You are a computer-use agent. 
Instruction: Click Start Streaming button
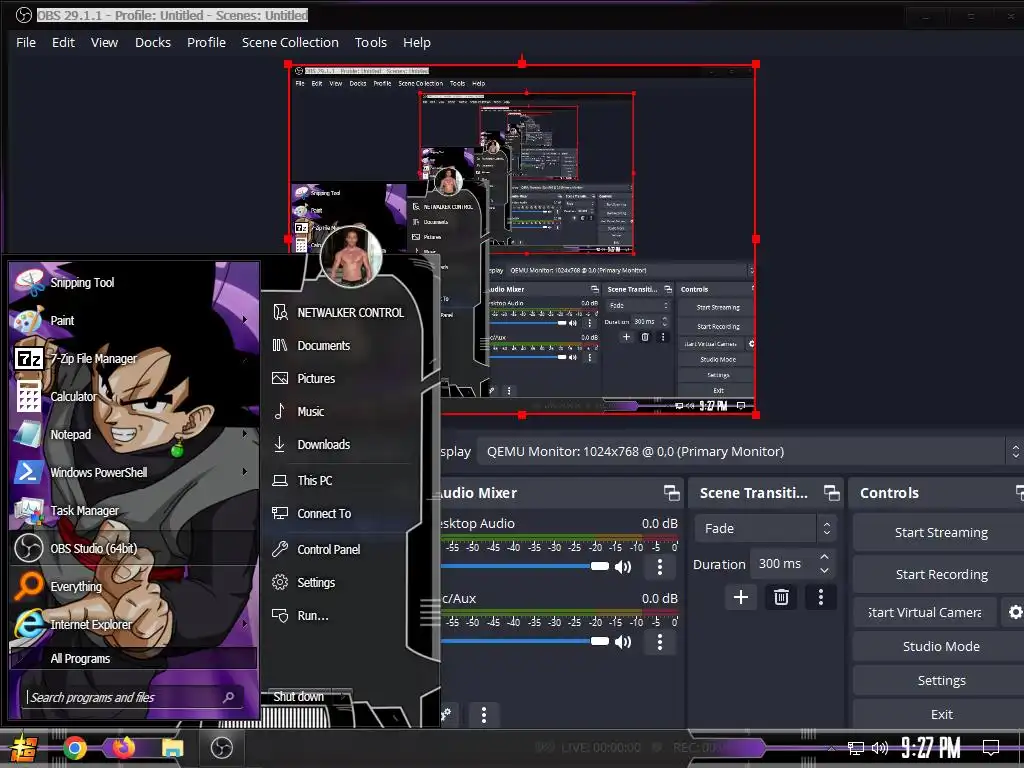[940, 532]
